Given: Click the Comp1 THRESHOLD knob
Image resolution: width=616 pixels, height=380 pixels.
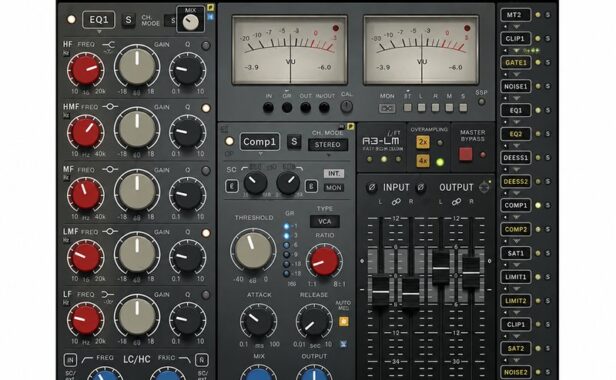Looking at the screenshot, I should [253, 250].
